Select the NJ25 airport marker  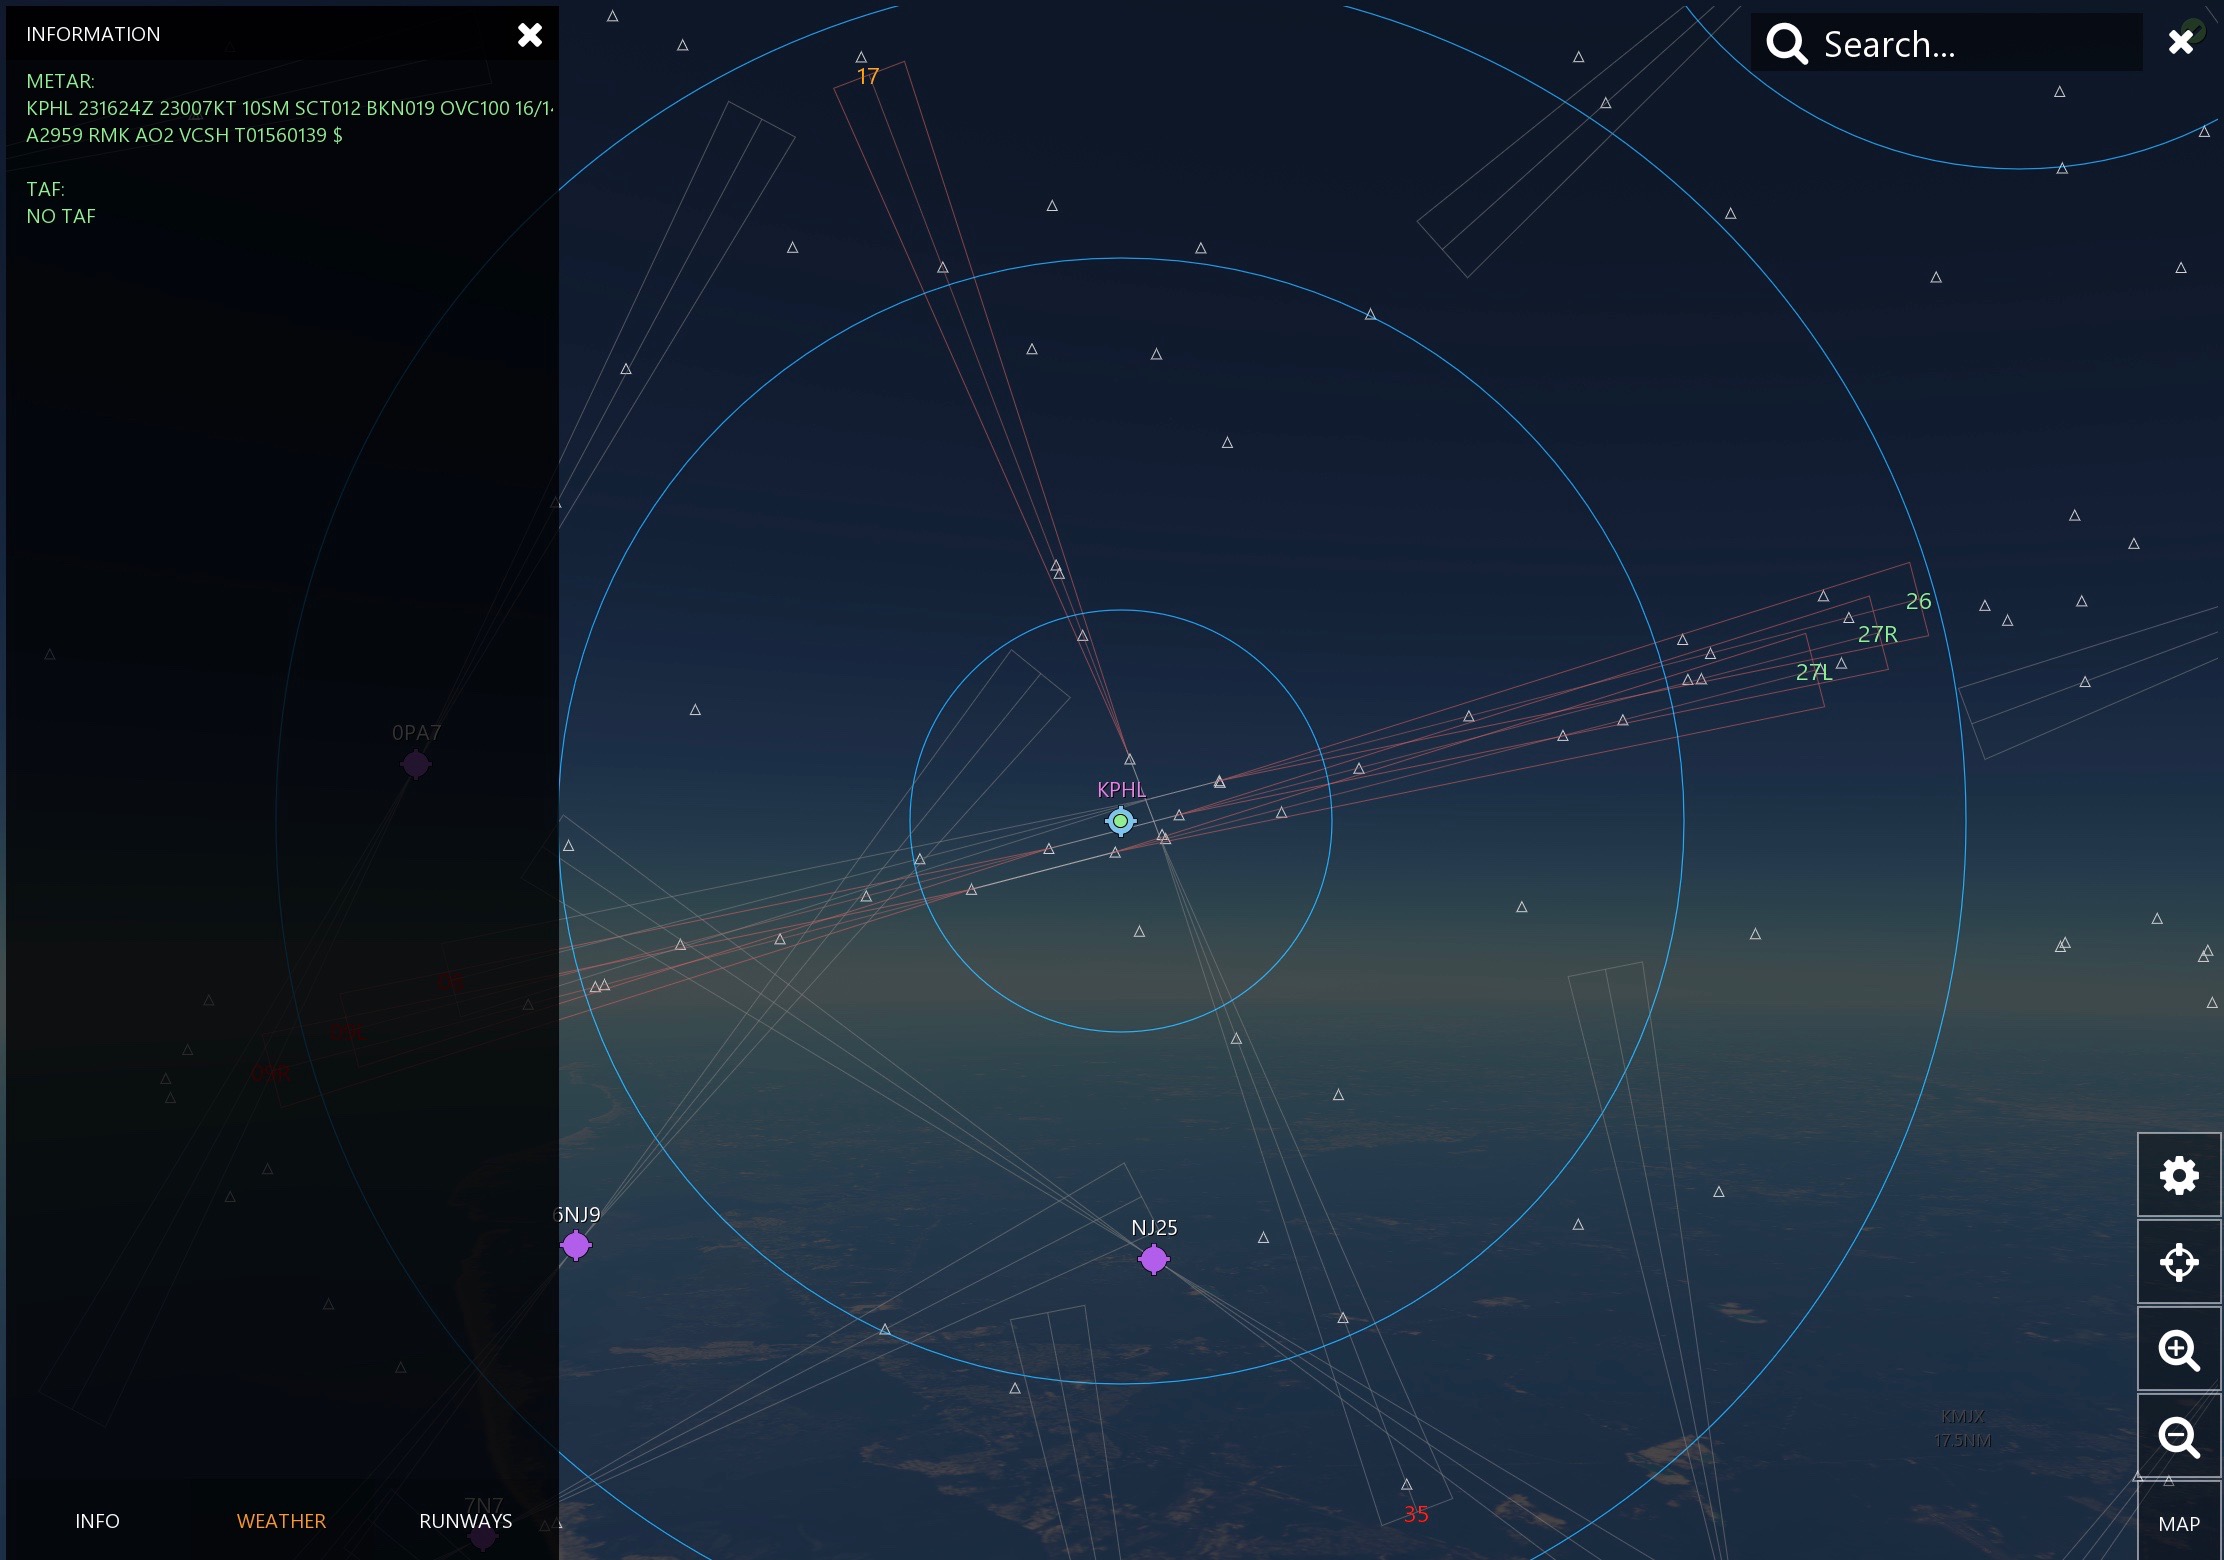(1153, 1259)
